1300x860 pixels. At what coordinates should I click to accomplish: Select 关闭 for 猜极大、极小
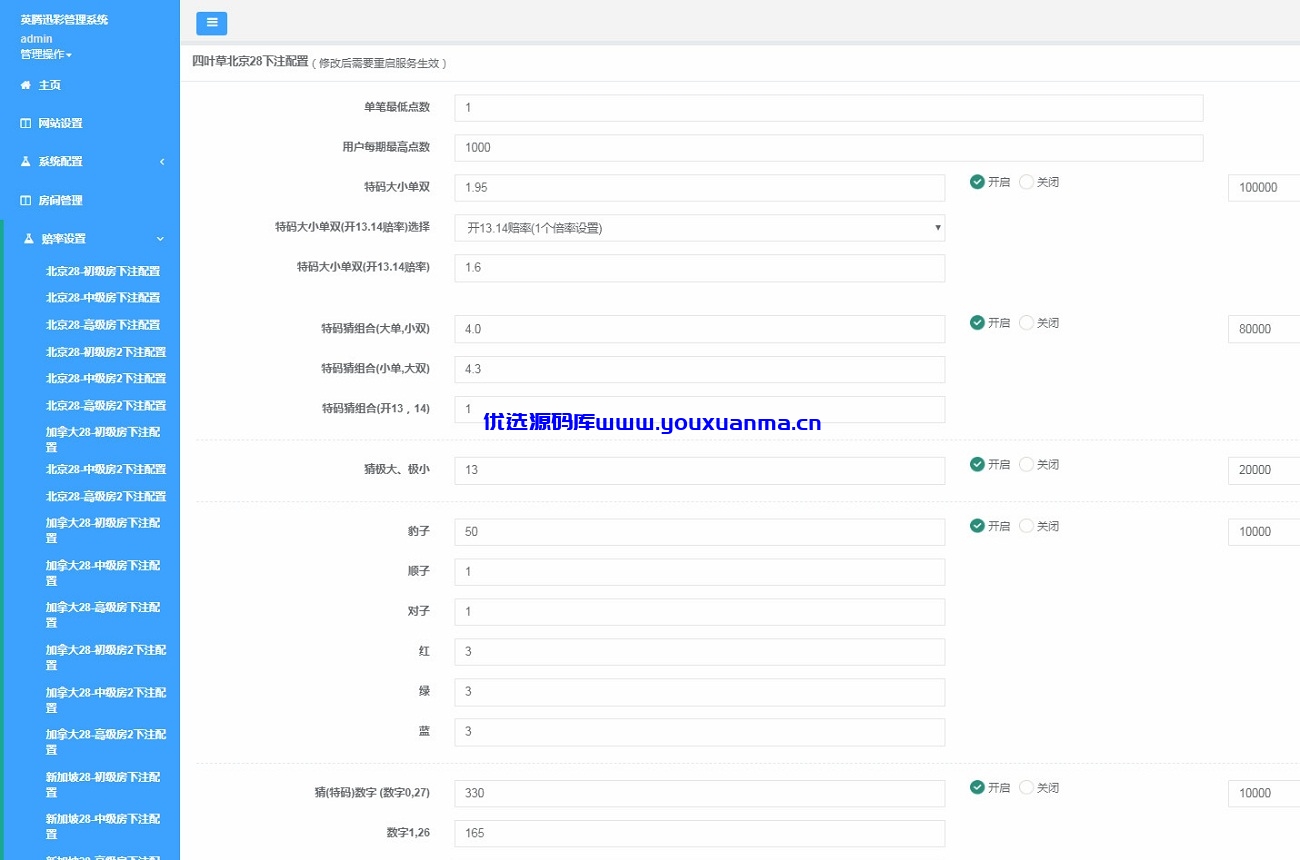1026,464
